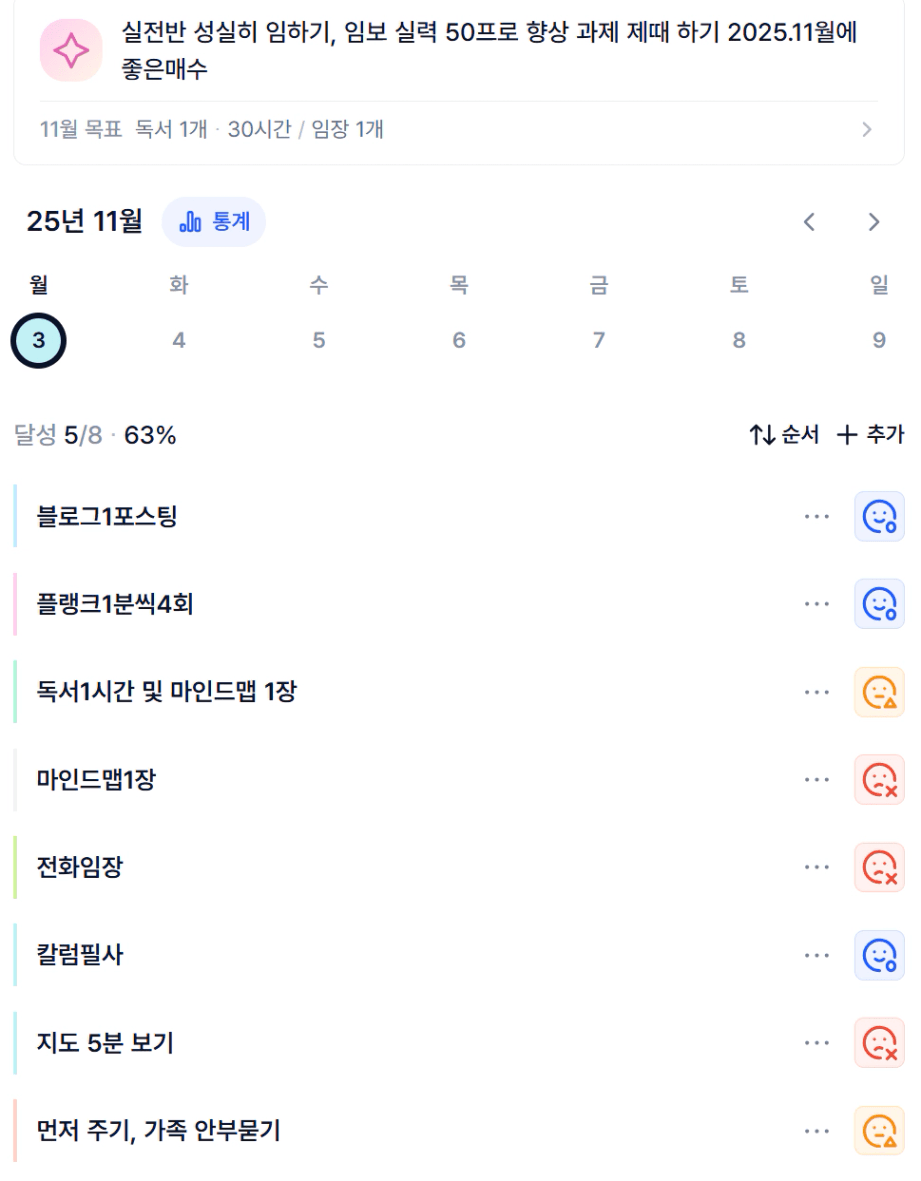Click orange status face for 먼저 주기, 가족 안부묻기
921x1181 pixels.
[879, 1130]
